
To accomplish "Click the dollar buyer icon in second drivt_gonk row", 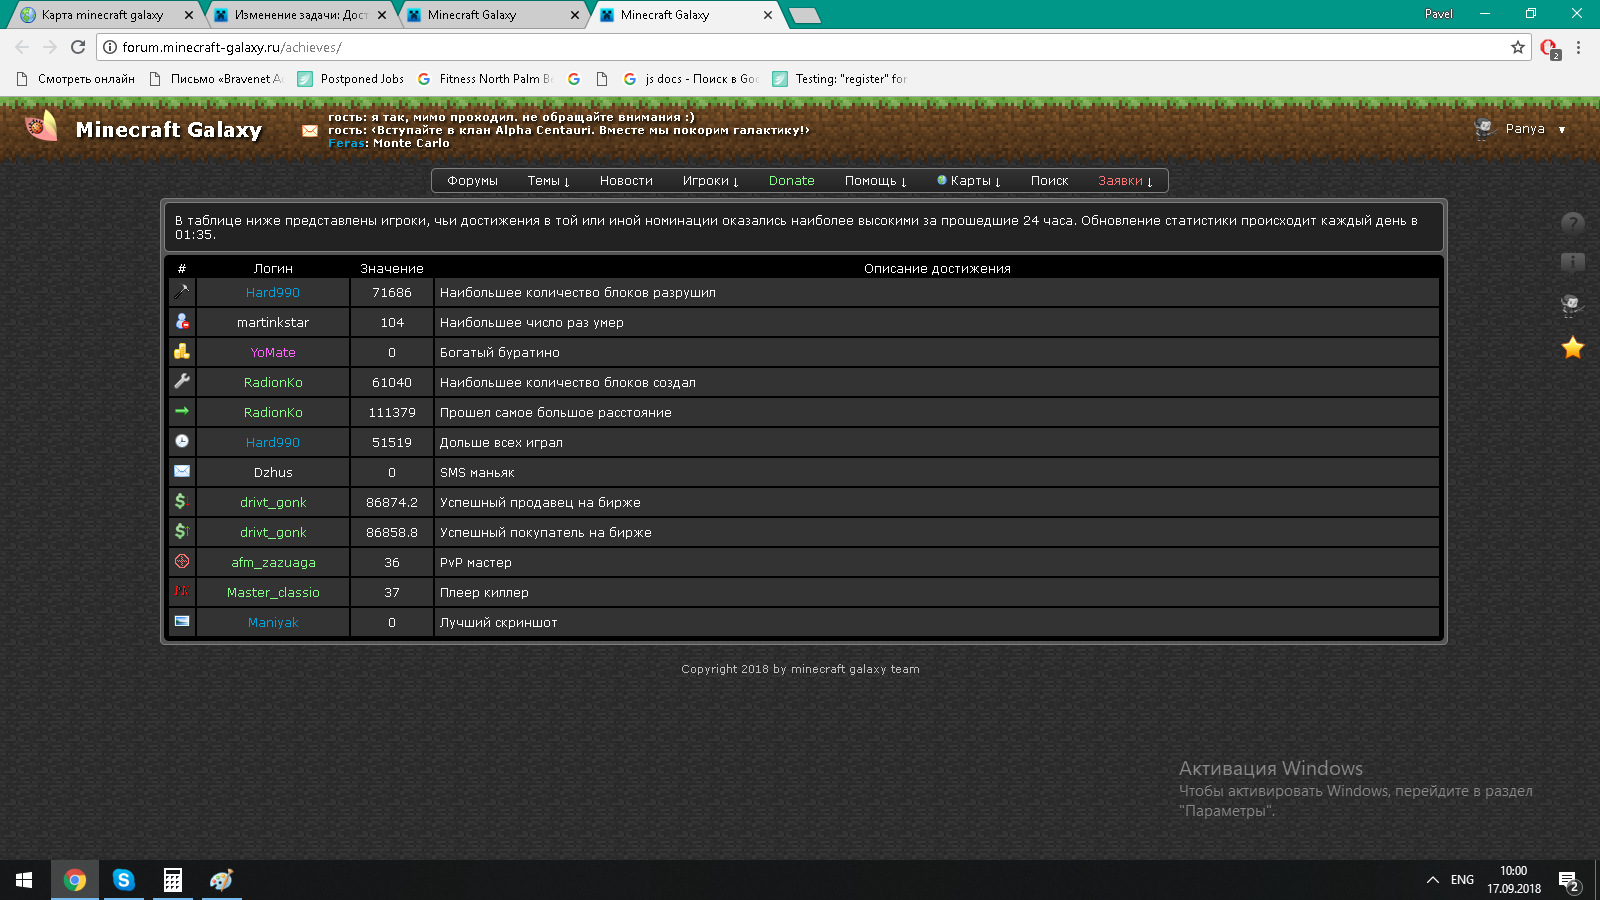I will [x=182, y=532].
